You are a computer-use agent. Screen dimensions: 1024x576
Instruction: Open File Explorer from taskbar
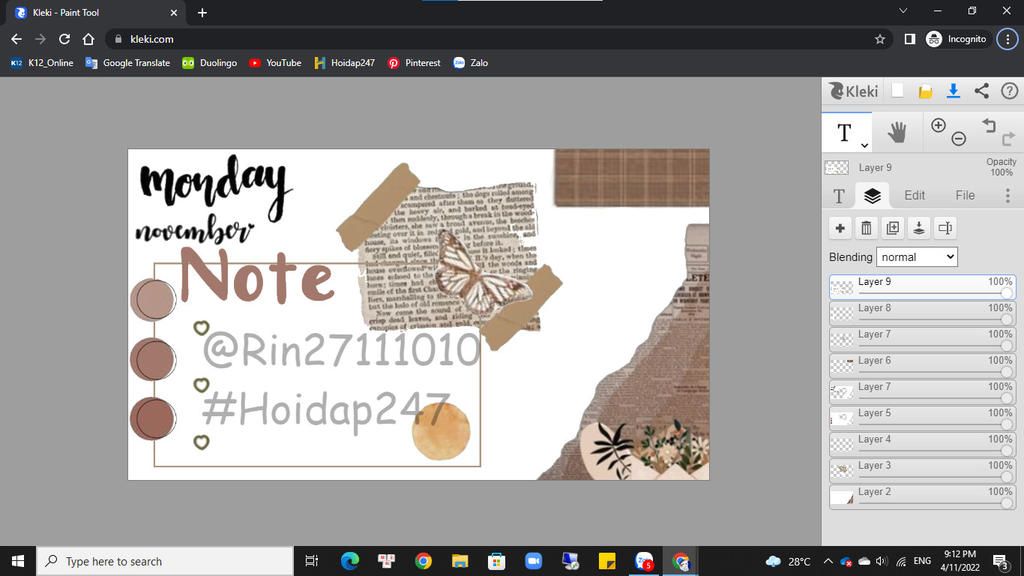460,561
